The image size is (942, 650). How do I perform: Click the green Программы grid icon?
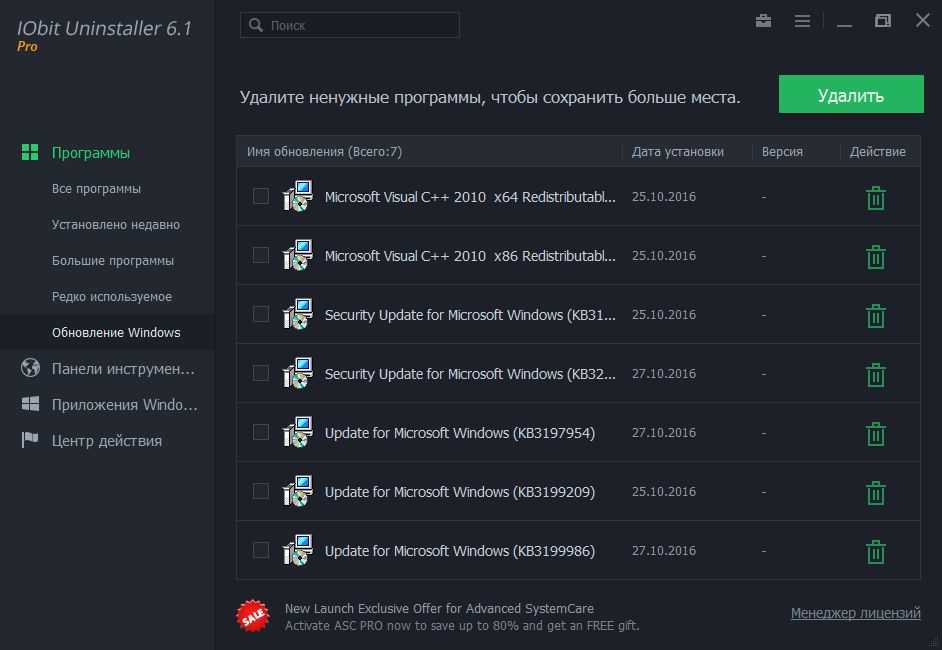30,152
